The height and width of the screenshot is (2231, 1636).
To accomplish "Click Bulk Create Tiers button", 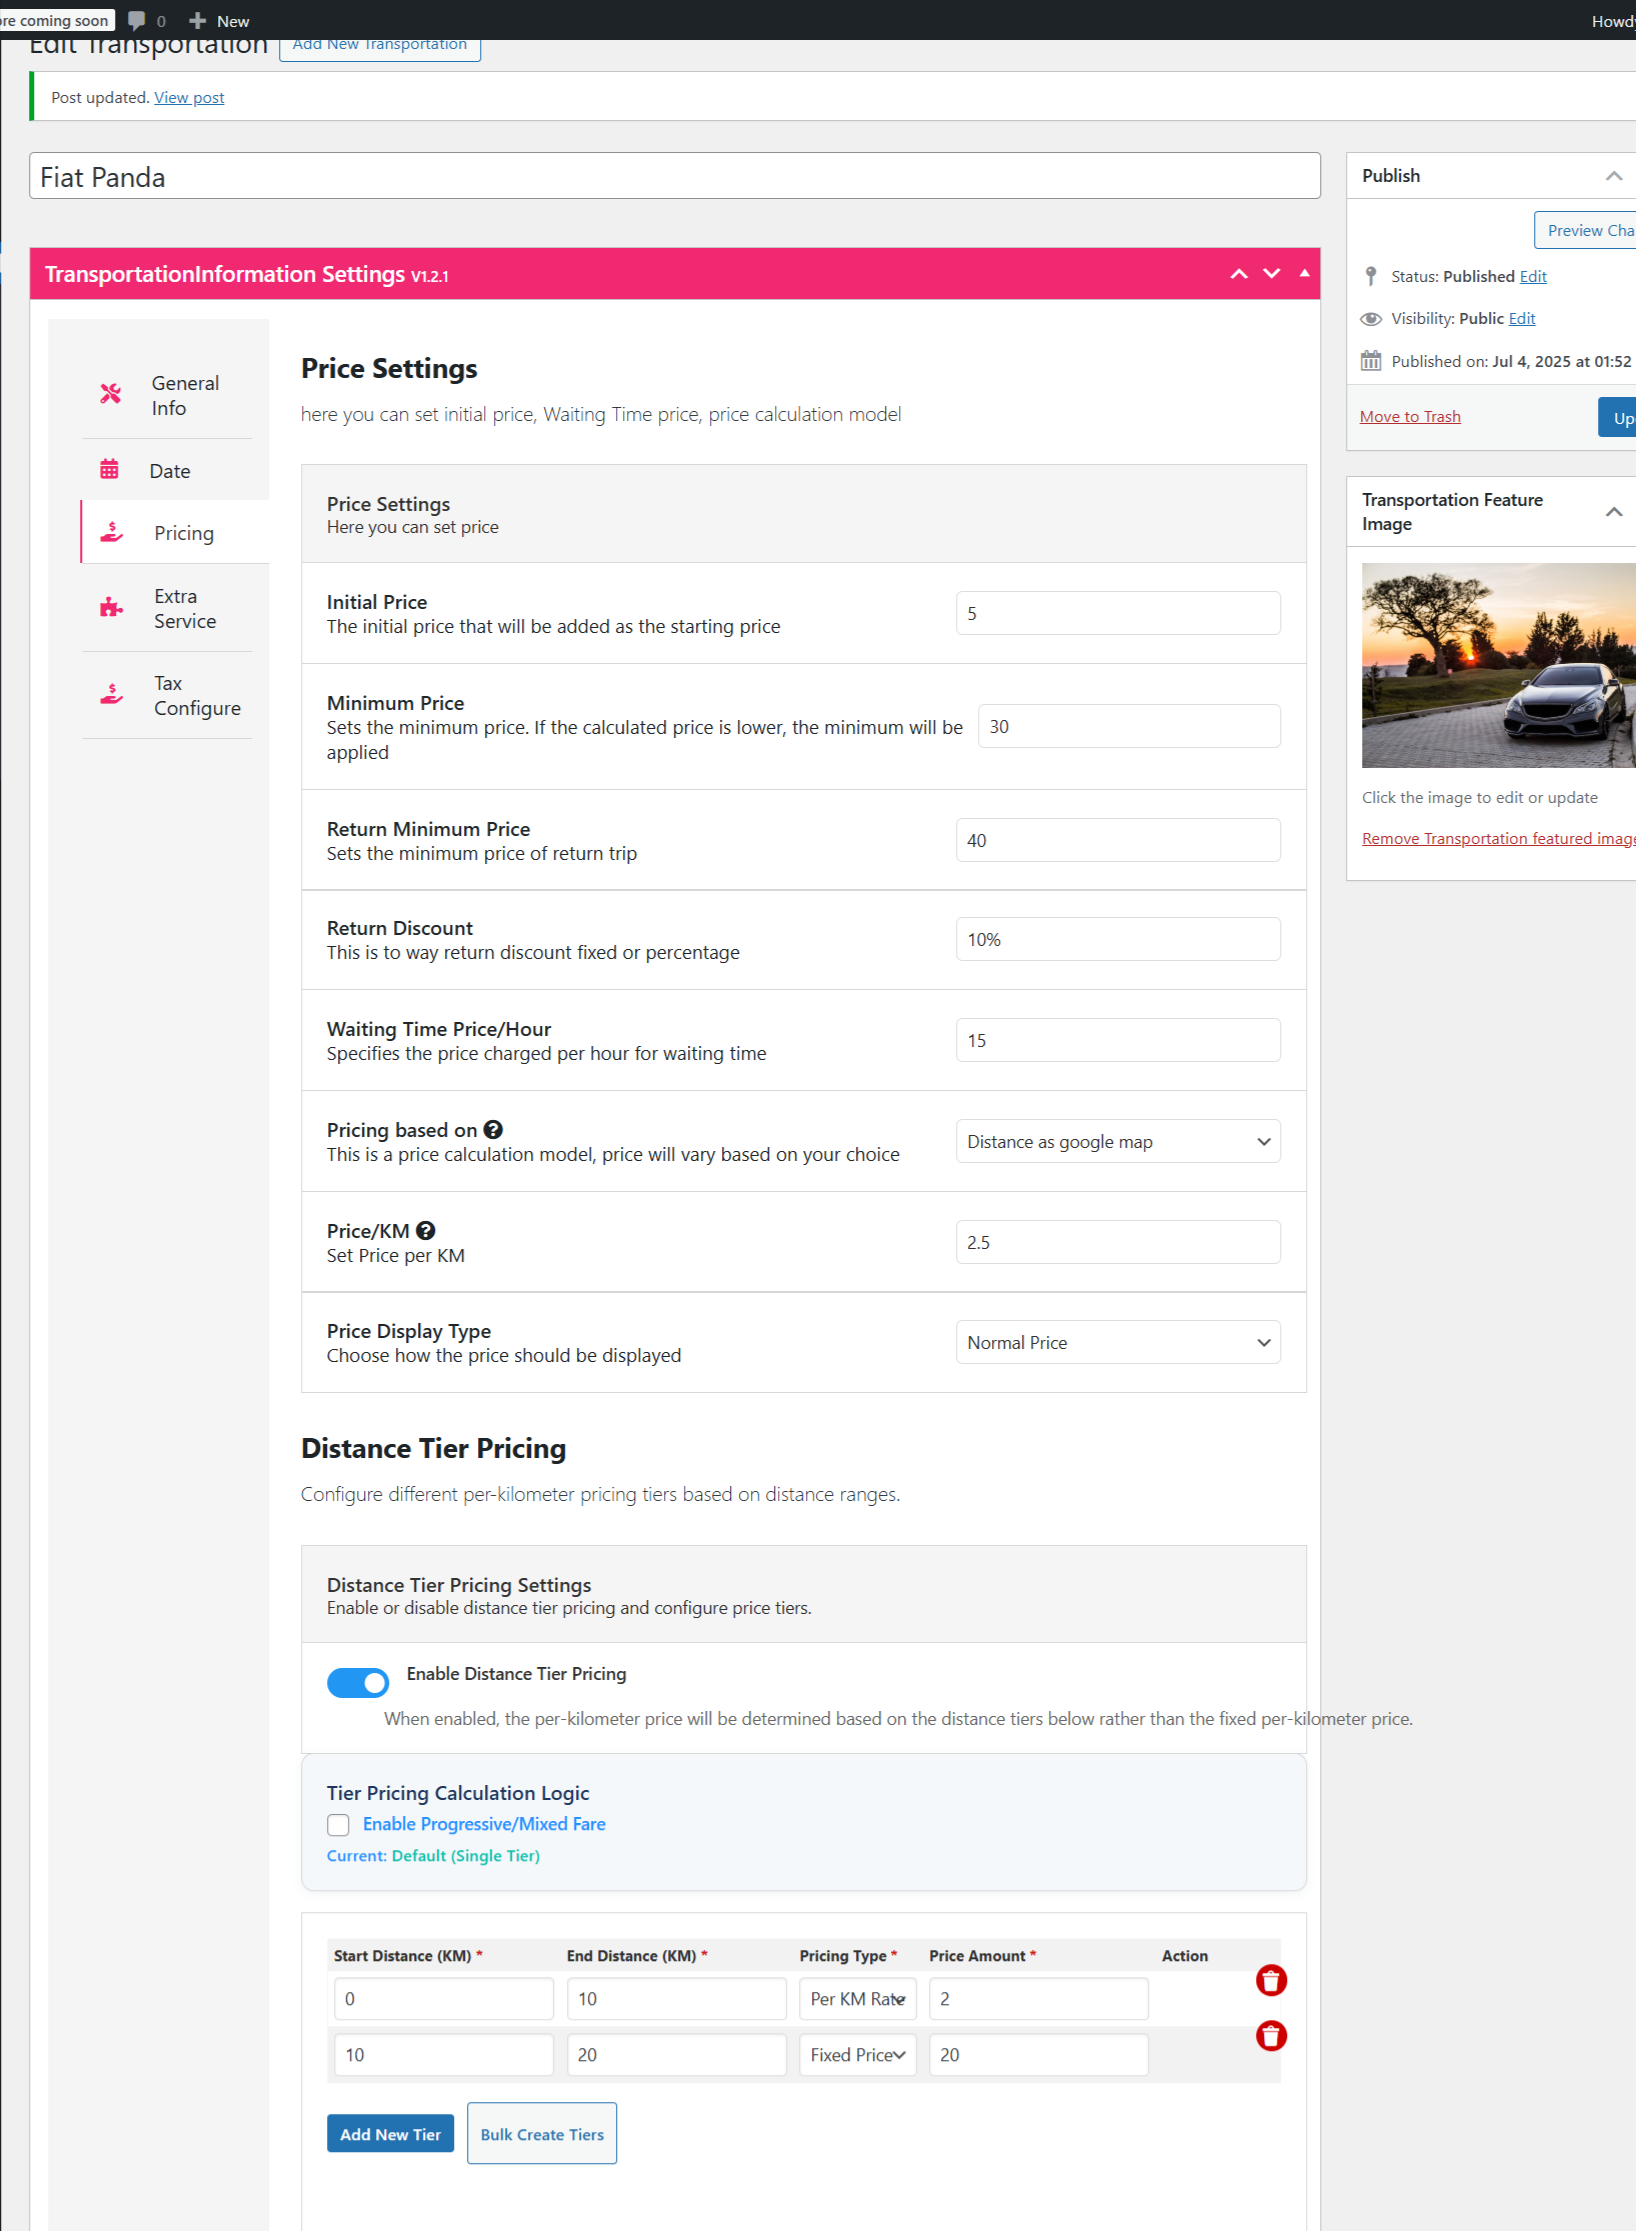I will point(542,2134).
